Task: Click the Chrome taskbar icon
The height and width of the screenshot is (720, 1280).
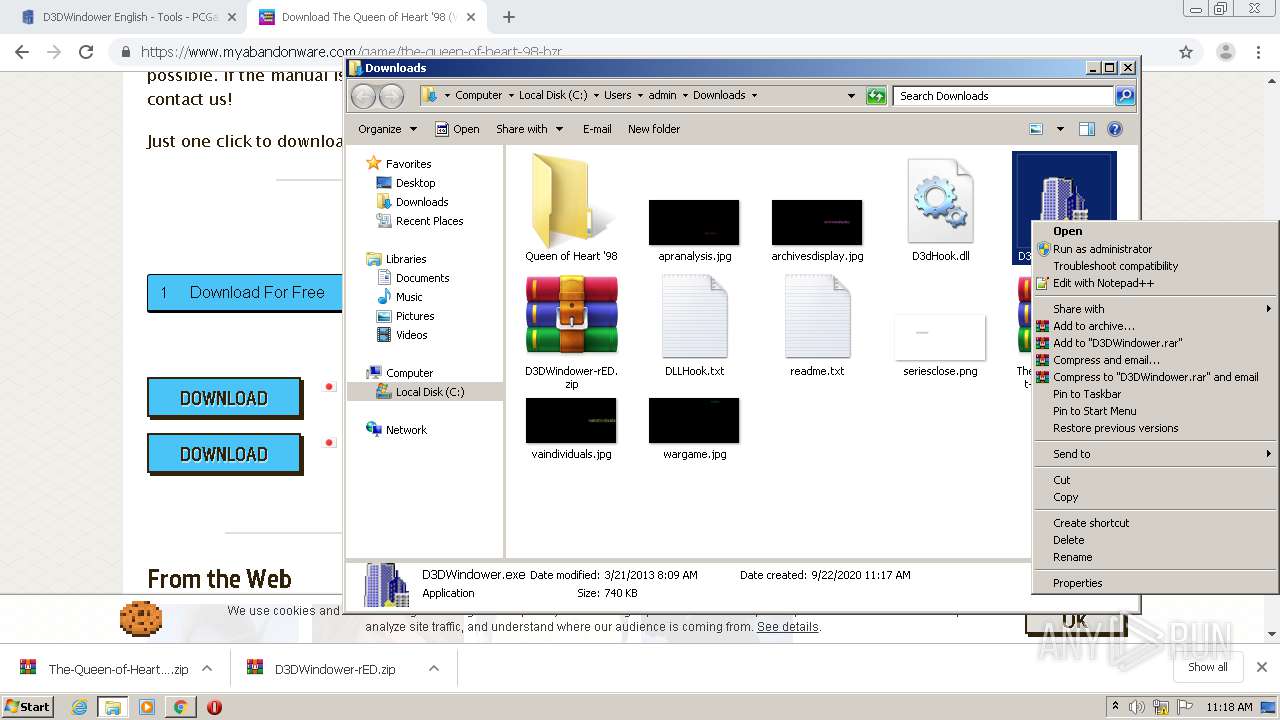Action: coord(180,707)
